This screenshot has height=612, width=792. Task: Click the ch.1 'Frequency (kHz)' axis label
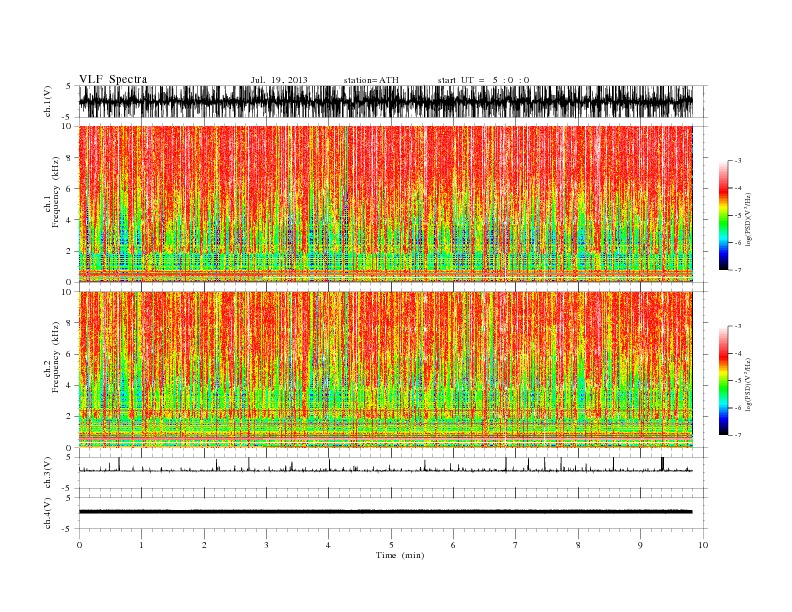coord(56,192)
